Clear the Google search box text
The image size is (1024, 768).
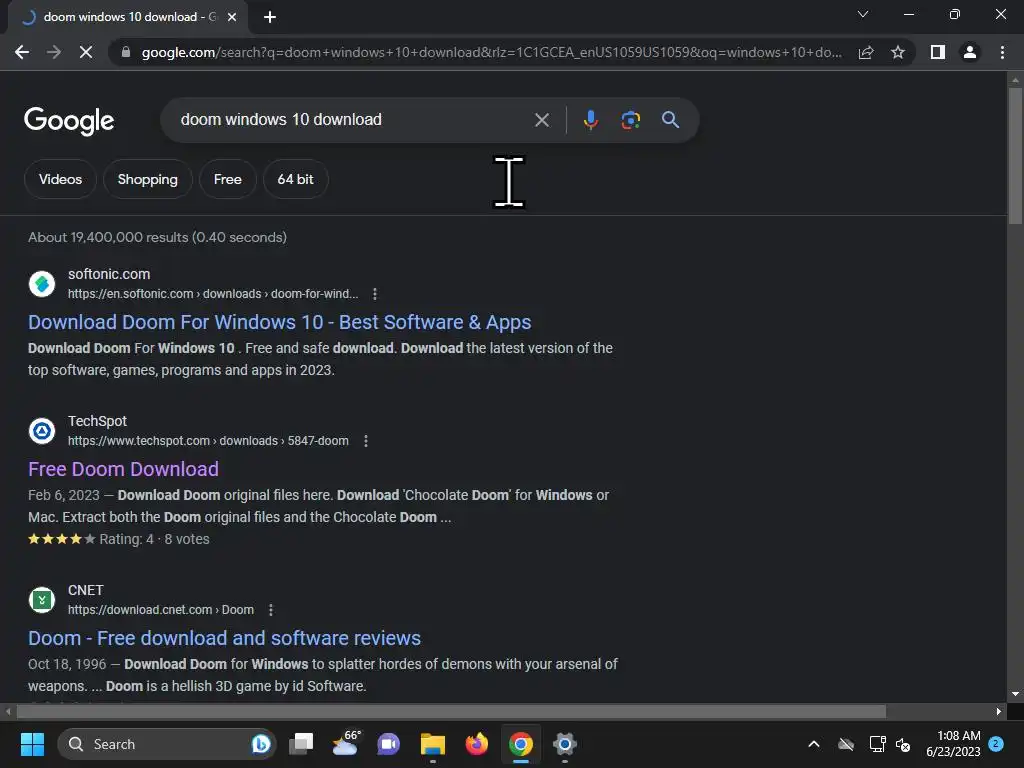541,120
